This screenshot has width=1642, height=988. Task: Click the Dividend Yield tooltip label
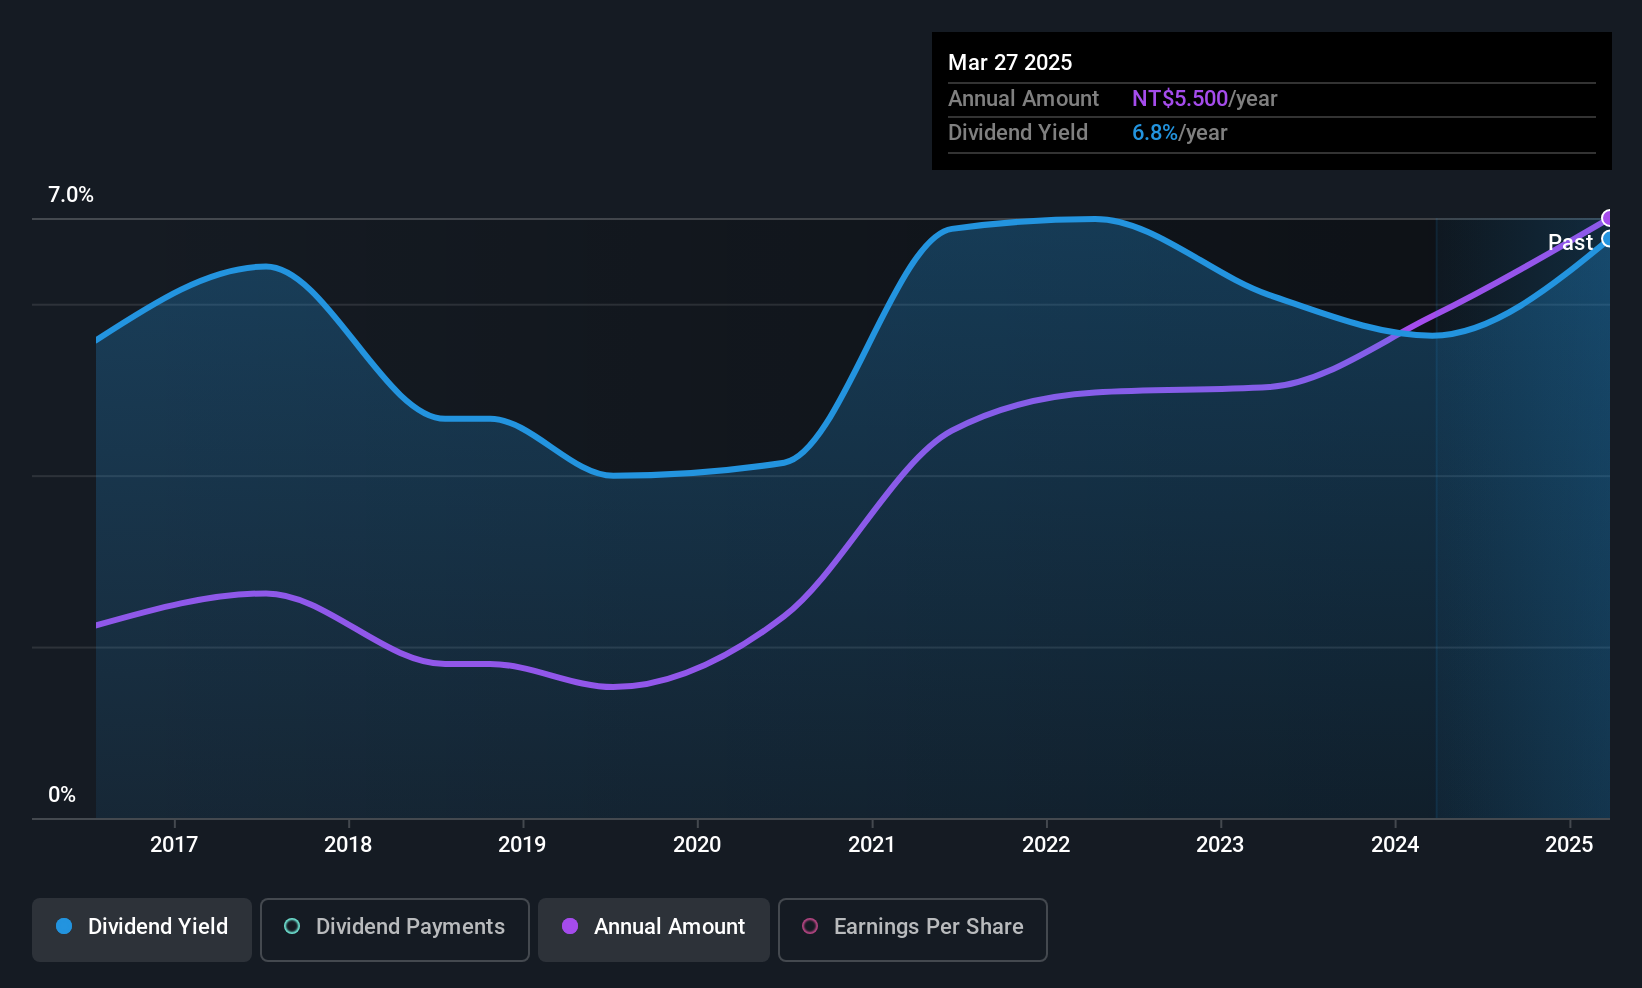(x=1018, y=133)
